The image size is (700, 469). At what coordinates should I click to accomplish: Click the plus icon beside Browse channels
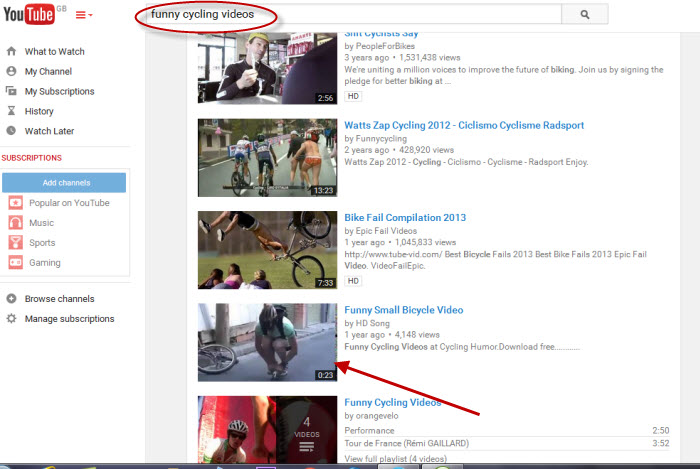12,299
